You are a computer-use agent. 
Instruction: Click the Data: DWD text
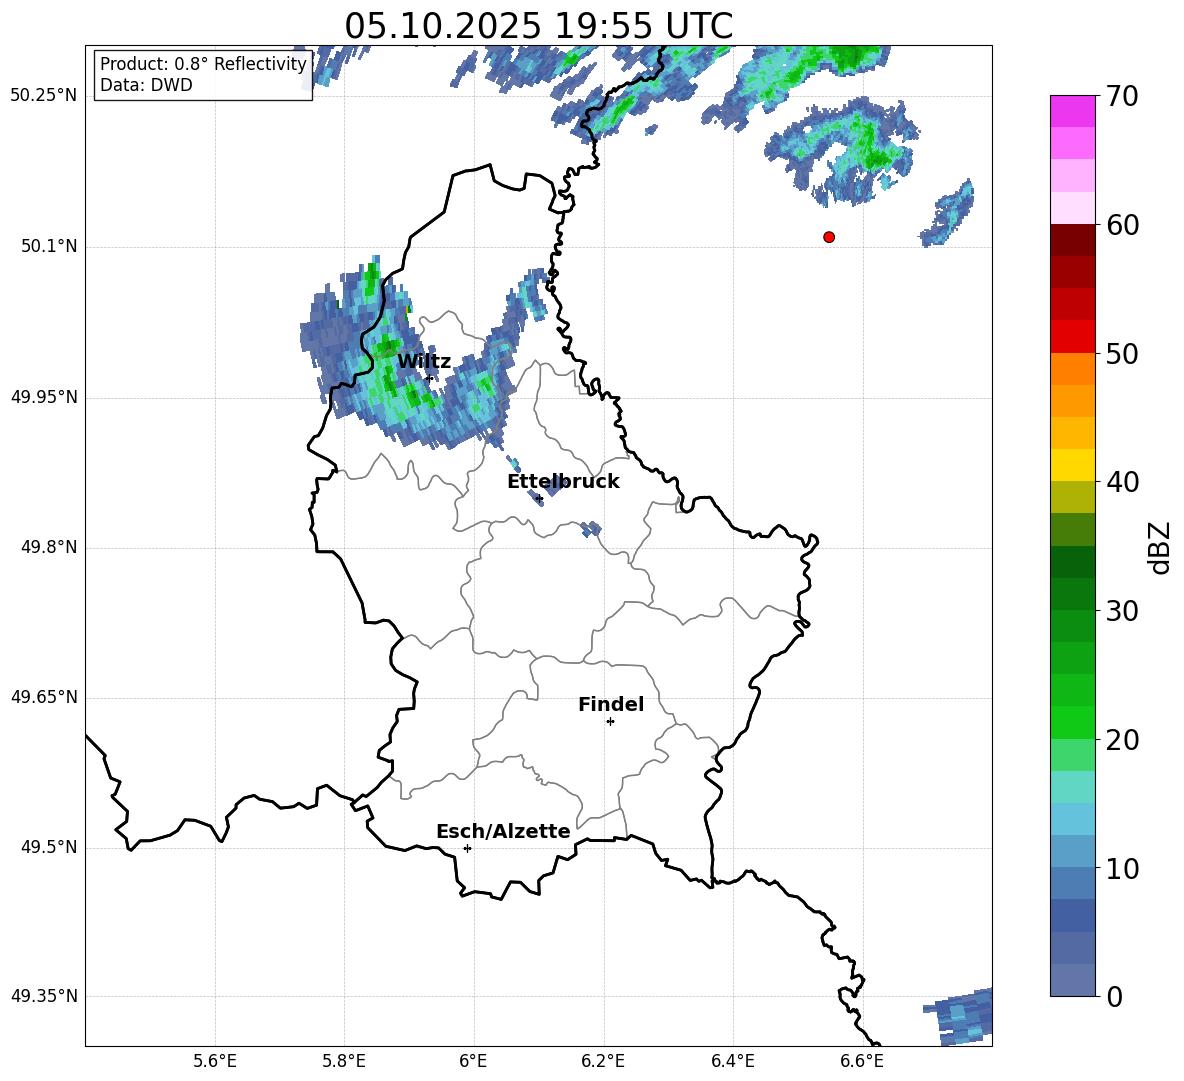tap(146, 85)
